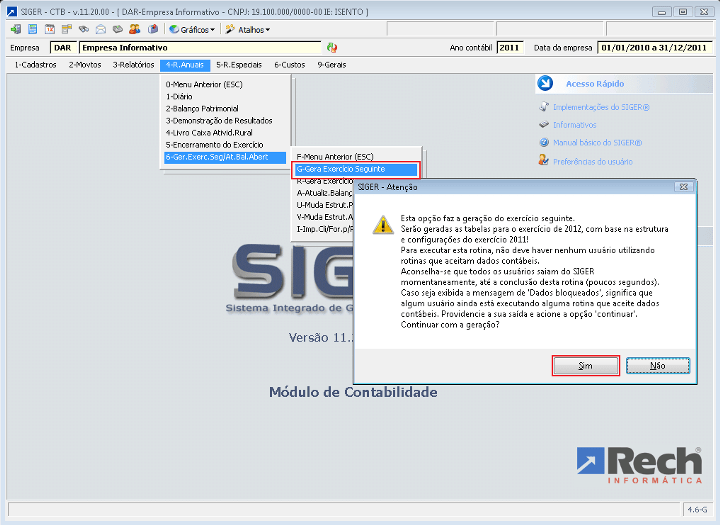Select 5-Encerramento do Exercício menu entry
720x525 pixels.
point(225,145)
